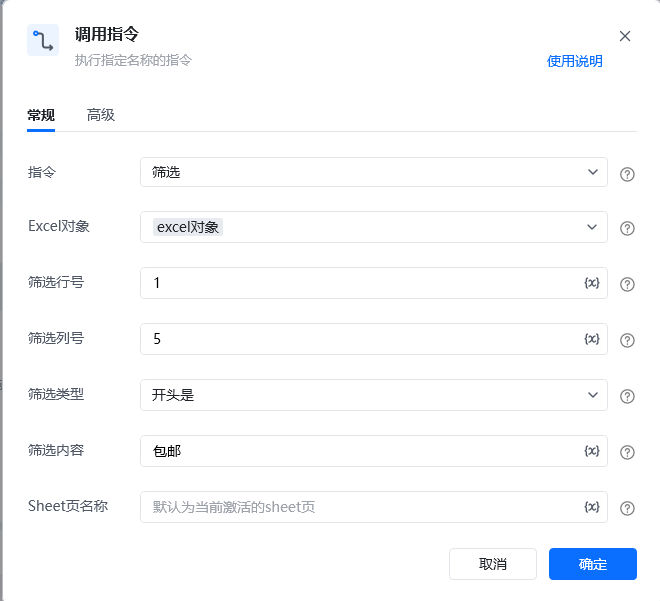Viewport: 660px width, 601px height.
Task: Click the 调用指令 dialog title
Action: (x=106, y=34)
